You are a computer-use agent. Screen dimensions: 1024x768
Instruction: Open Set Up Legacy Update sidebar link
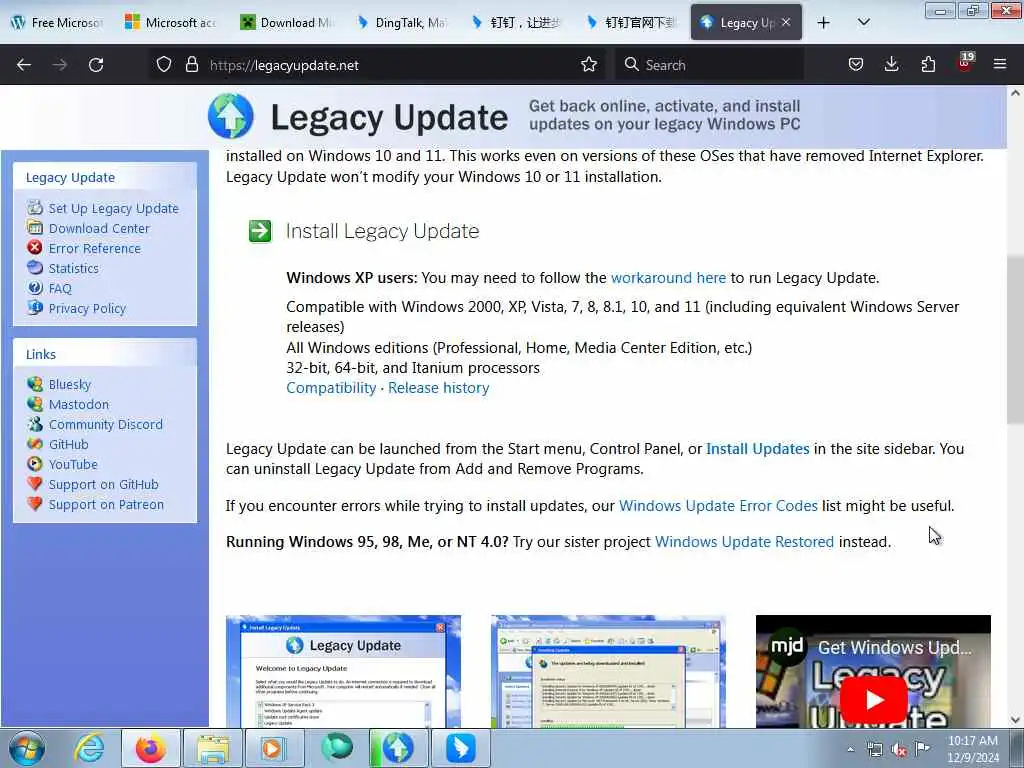113,208
